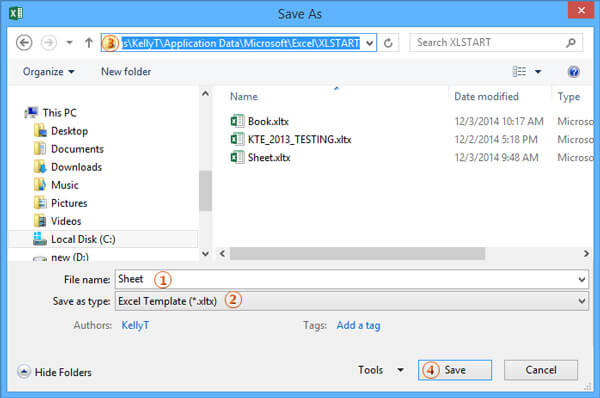Open the Tools dropdown menu
600x398 pixels.
pos(381,370)
